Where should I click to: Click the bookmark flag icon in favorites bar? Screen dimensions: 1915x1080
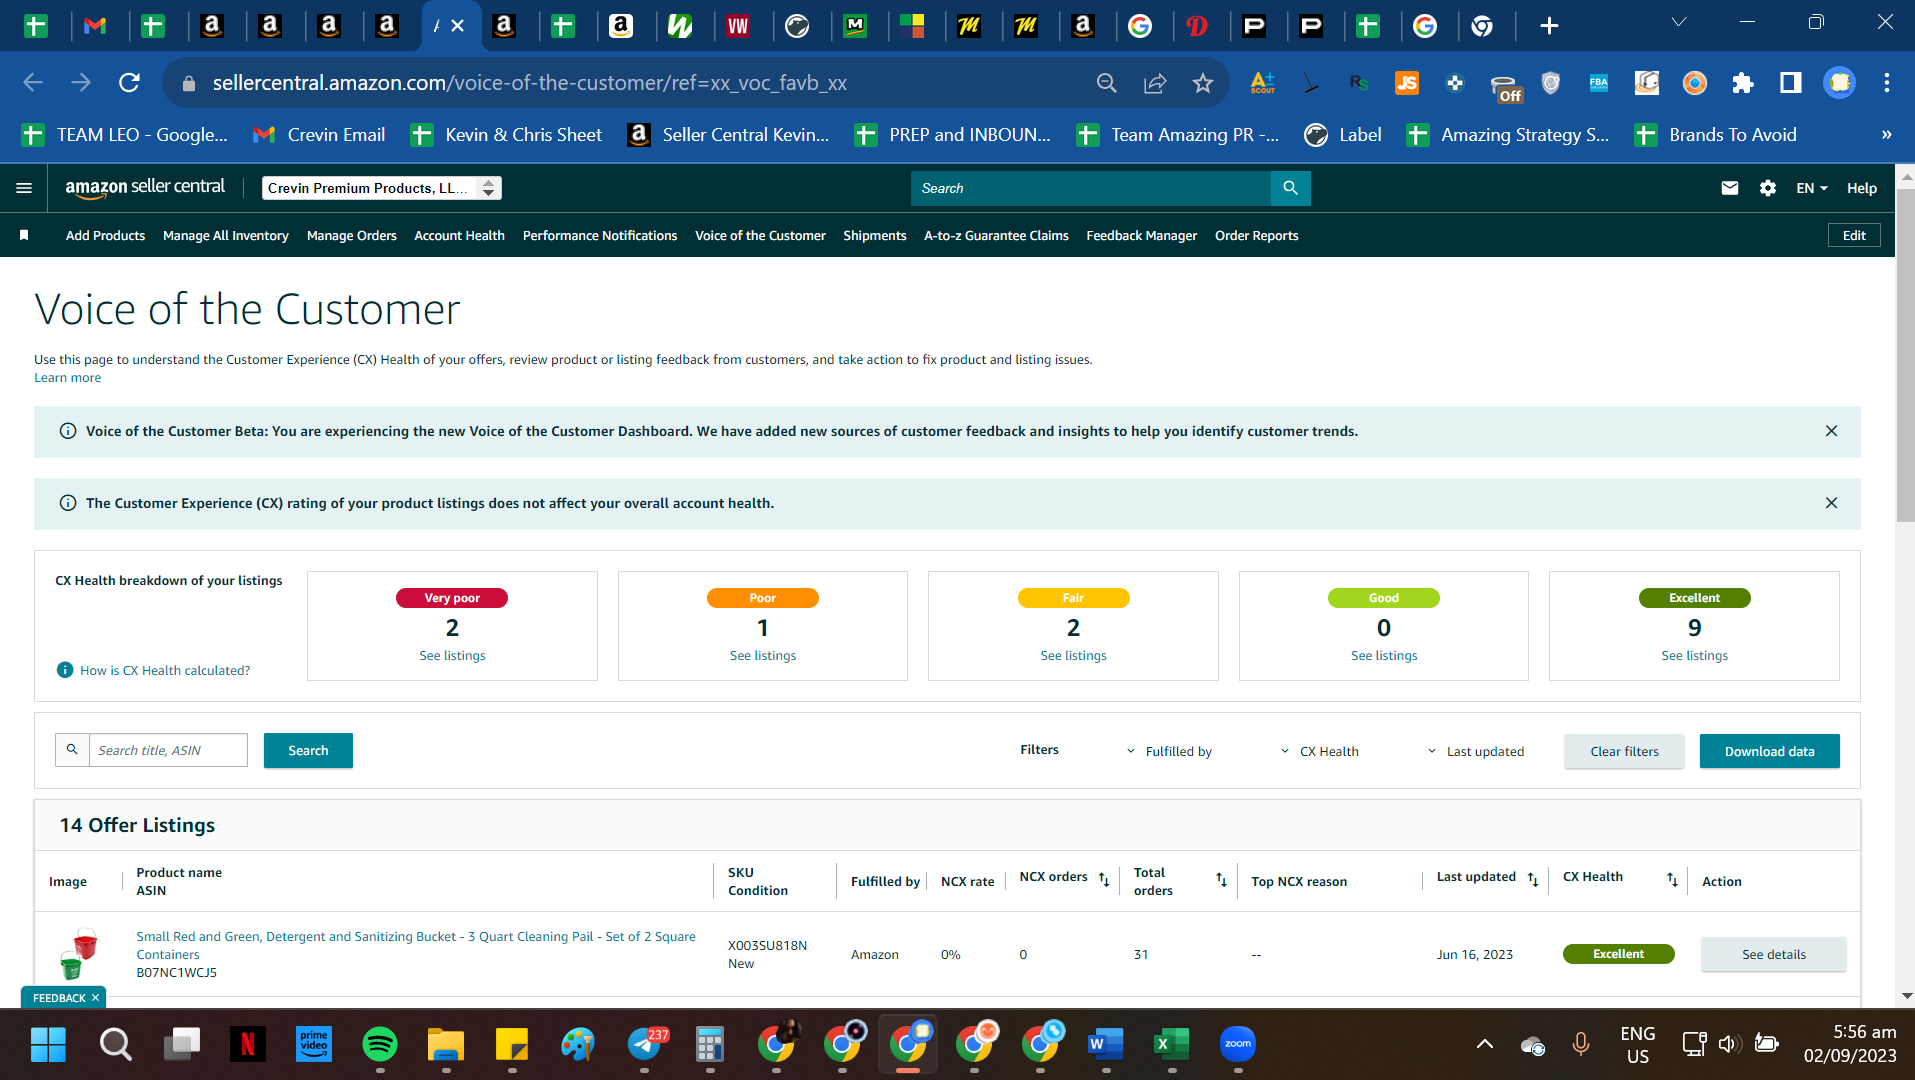24,235
